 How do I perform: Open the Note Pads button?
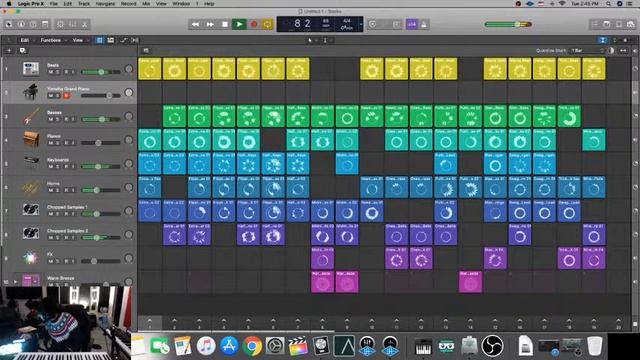point(607,24)
